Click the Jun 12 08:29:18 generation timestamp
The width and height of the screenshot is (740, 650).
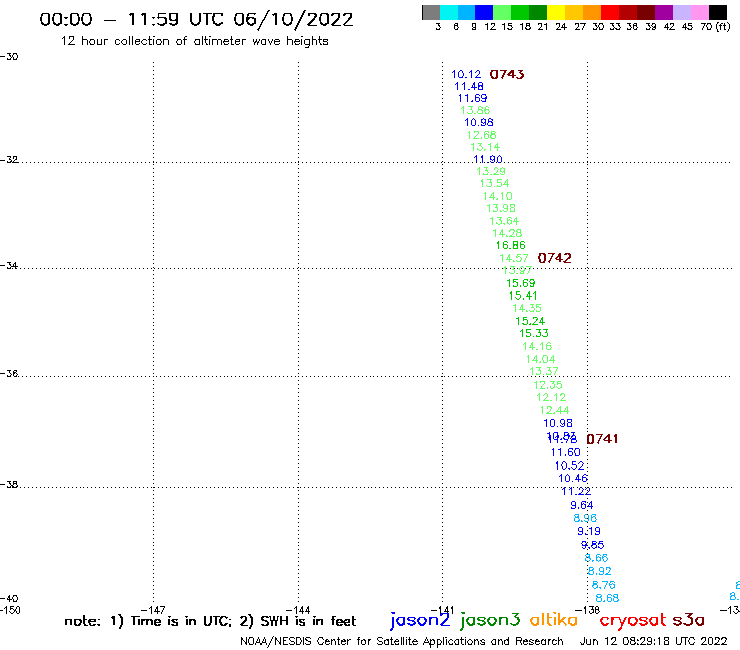pos(653,641)
